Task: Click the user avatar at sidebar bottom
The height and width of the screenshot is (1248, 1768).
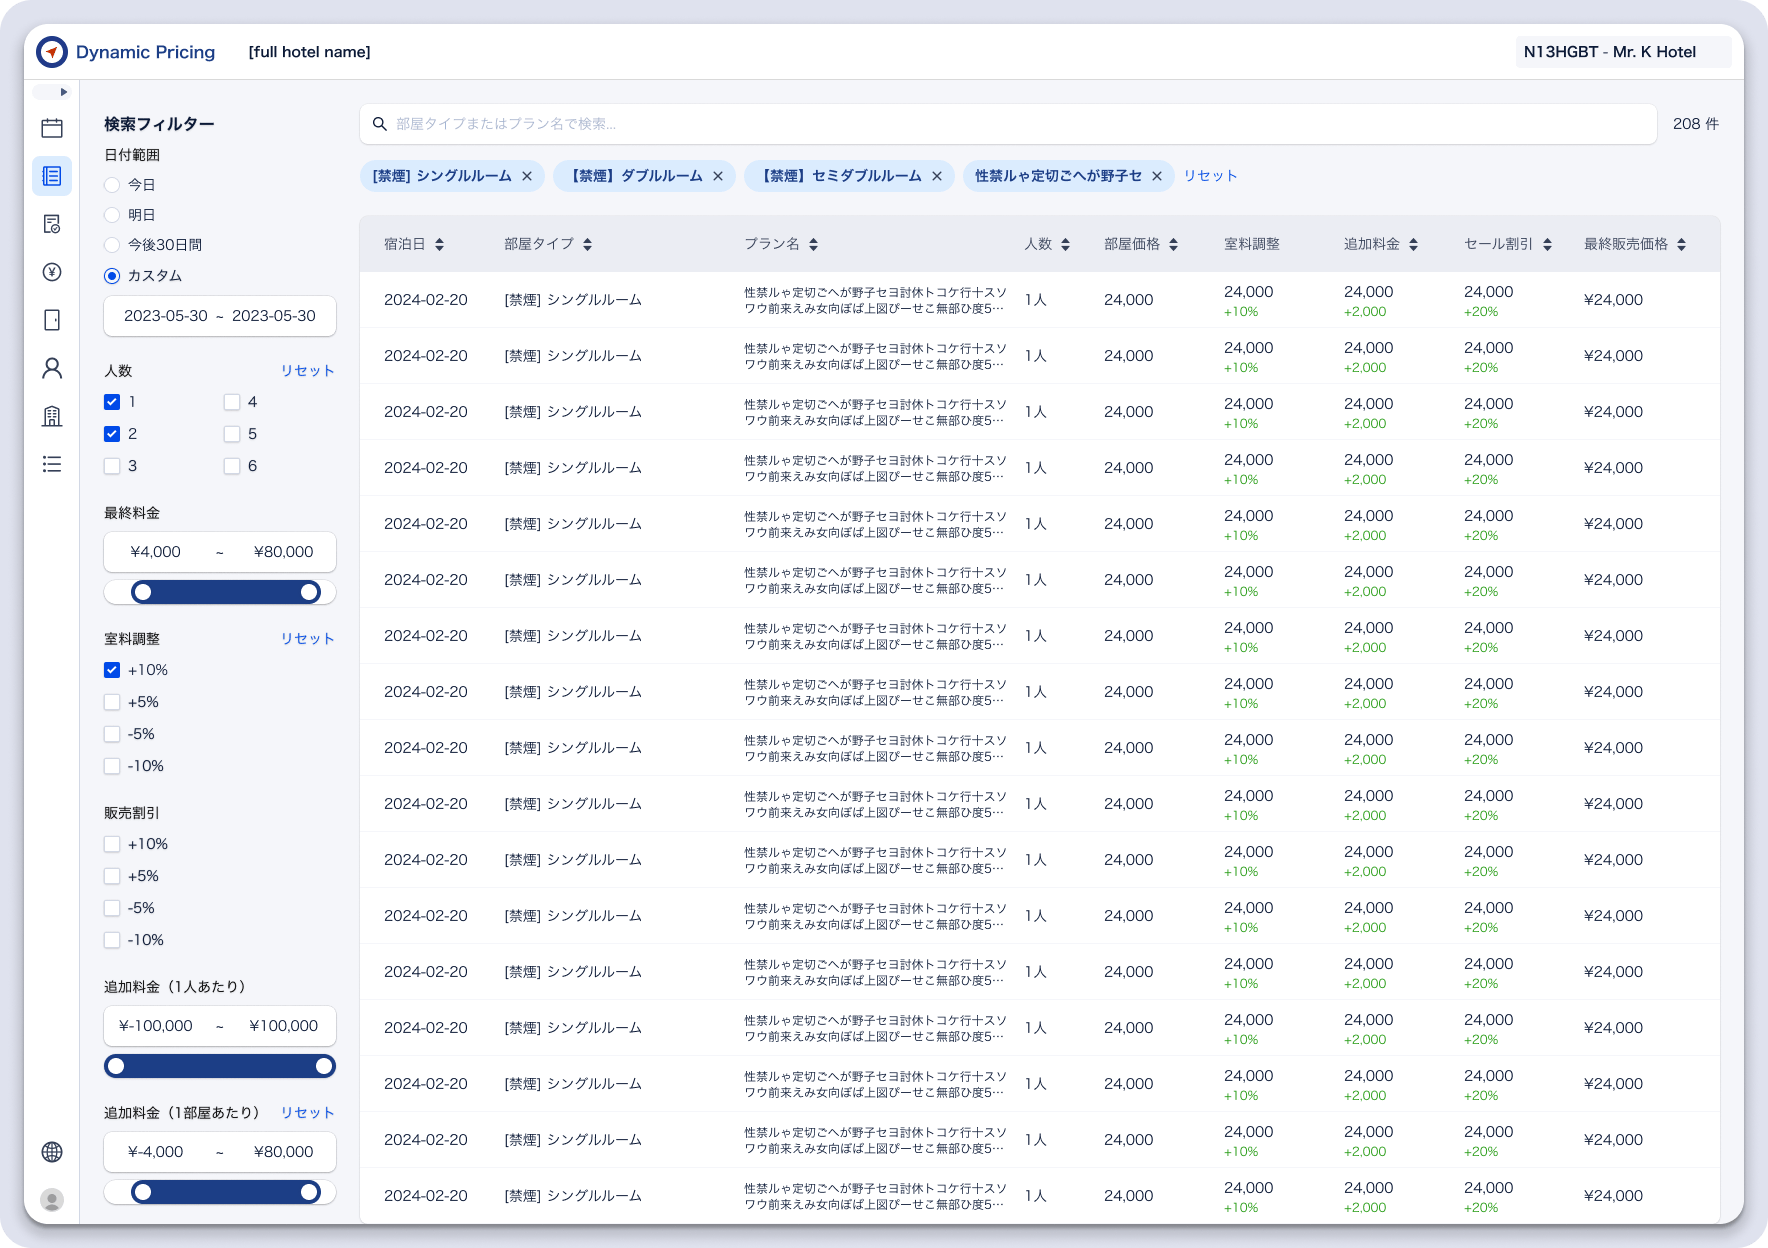Action: tap(52, 1199)
